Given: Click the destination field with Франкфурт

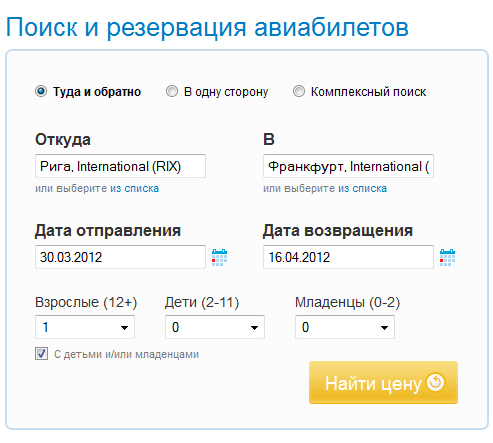Looking at the screenshot, I should [x=348, y=166].
